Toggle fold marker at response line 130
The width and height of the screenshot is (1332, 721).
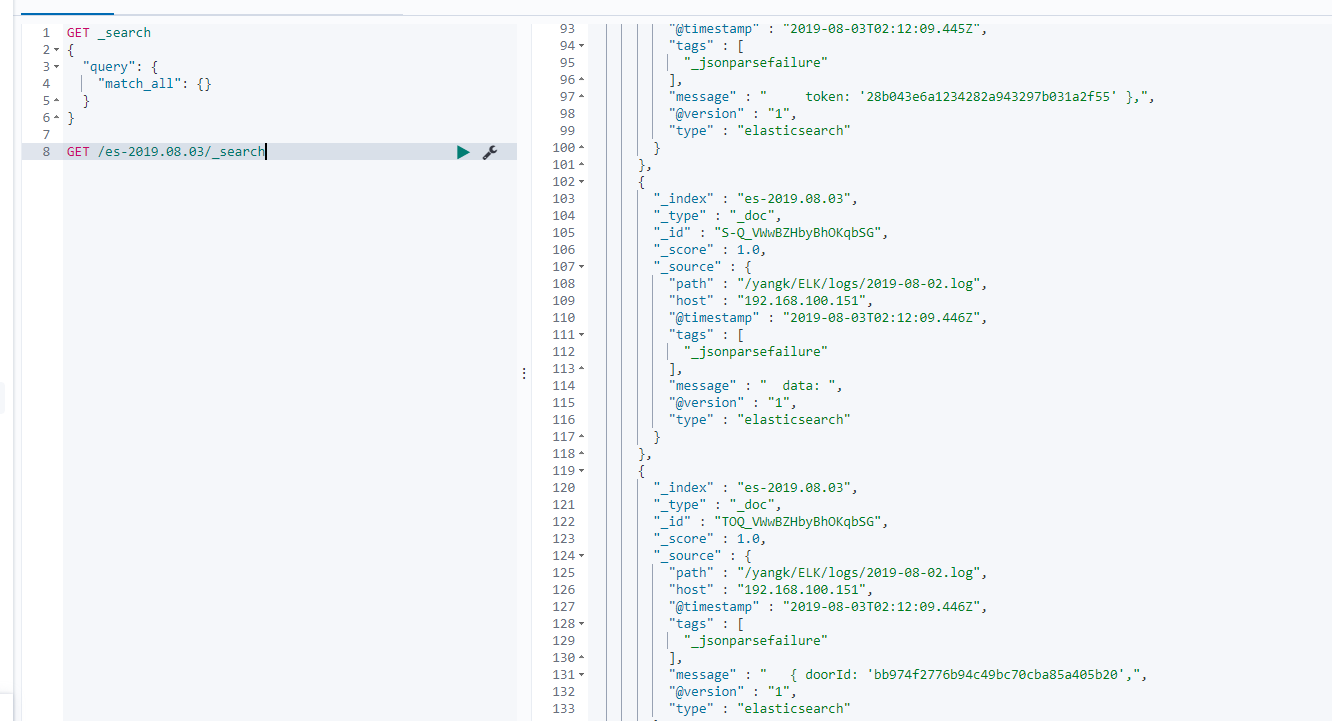pos(582,657)
